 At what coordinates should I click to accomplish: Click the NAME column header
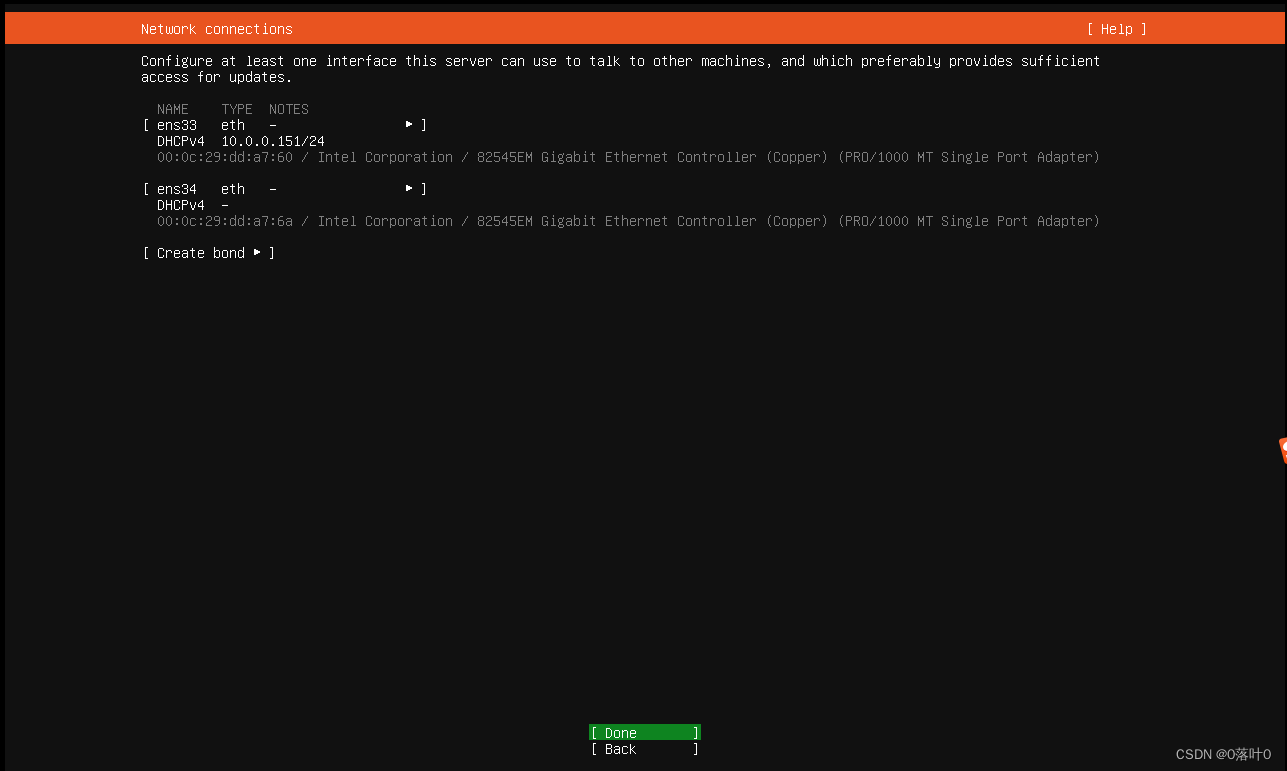[x=173, y=109]
